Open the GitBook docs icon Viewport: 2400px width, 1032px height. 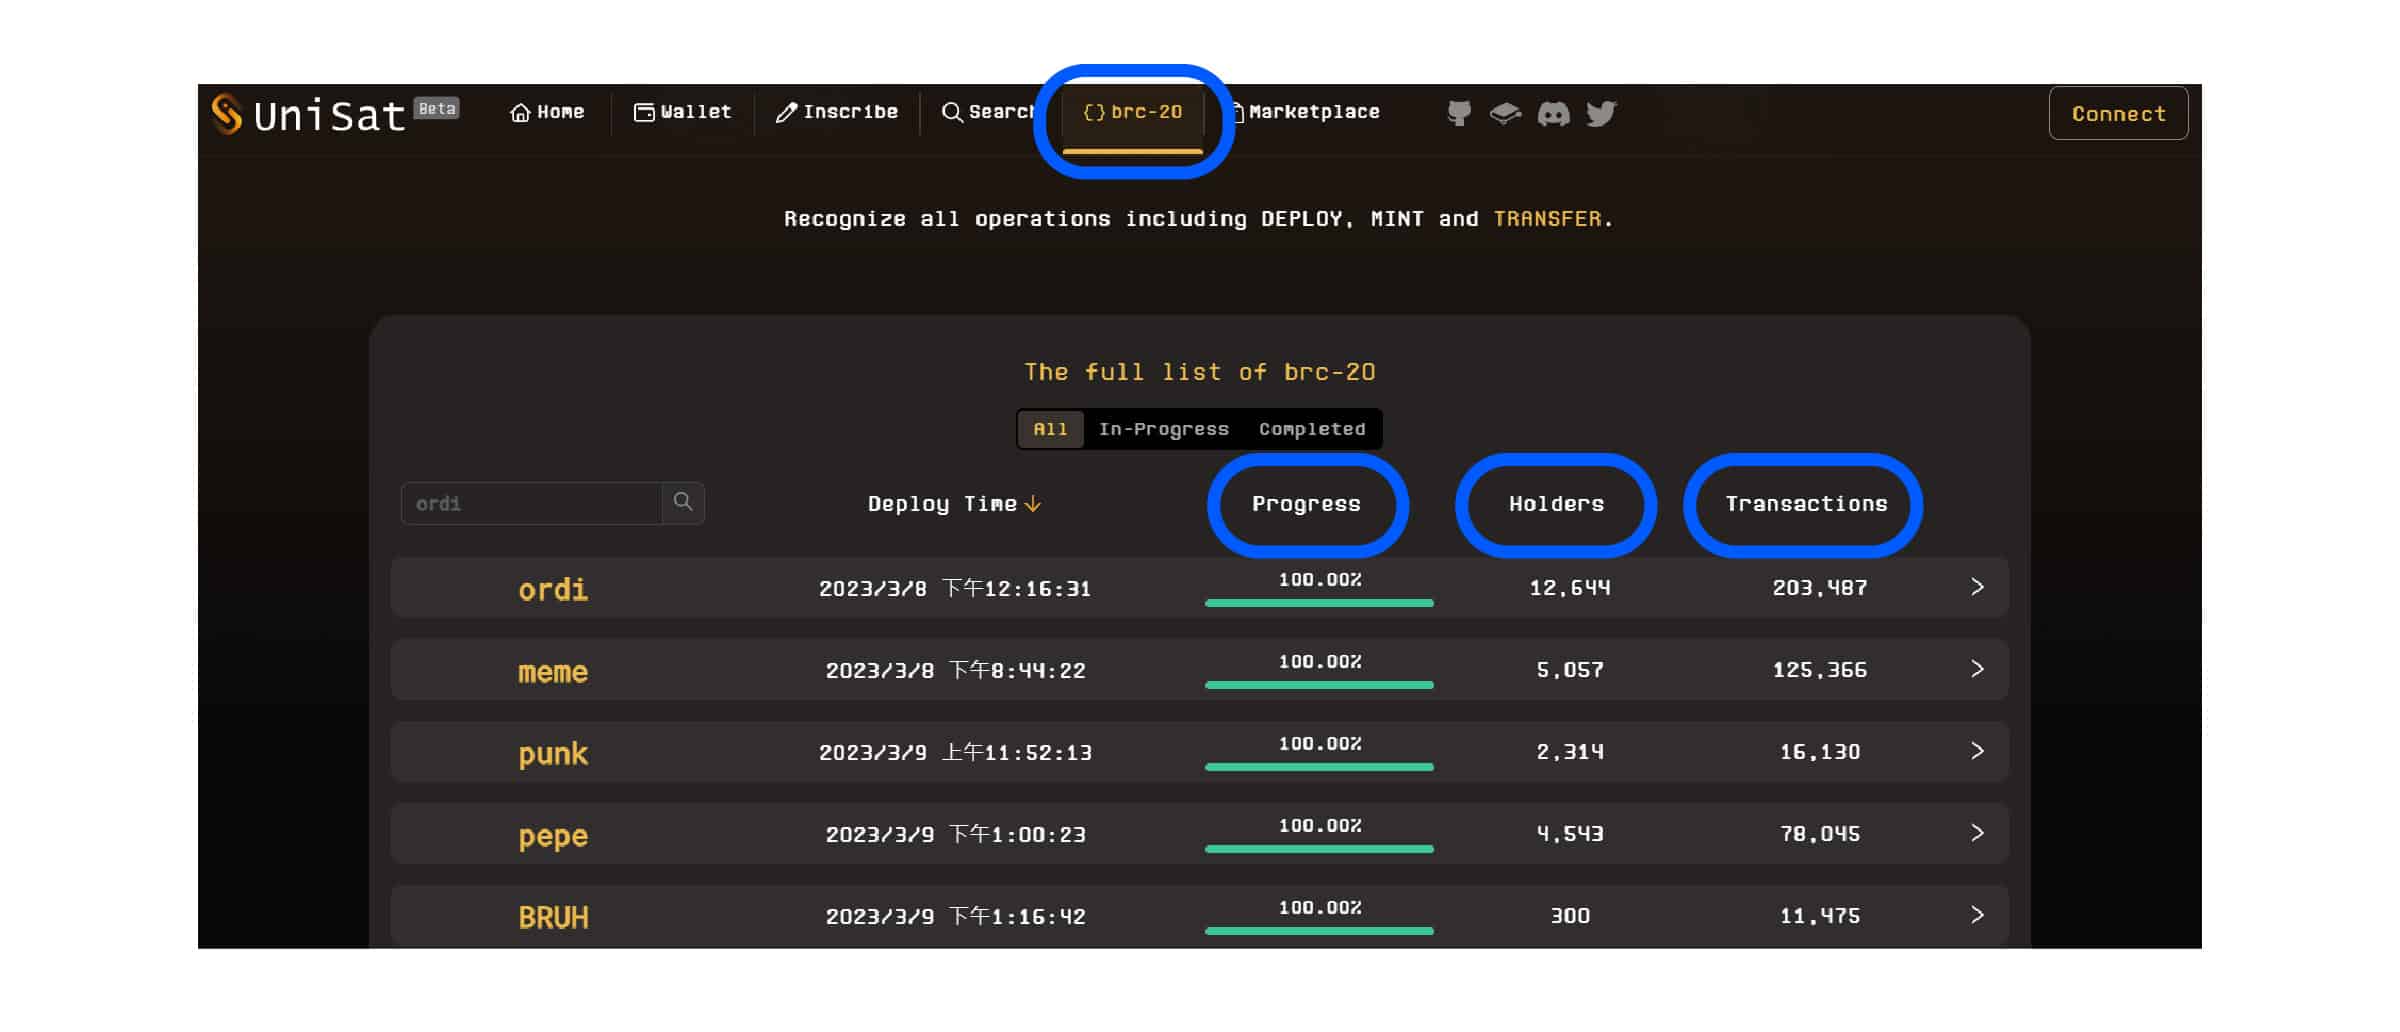1505,113
